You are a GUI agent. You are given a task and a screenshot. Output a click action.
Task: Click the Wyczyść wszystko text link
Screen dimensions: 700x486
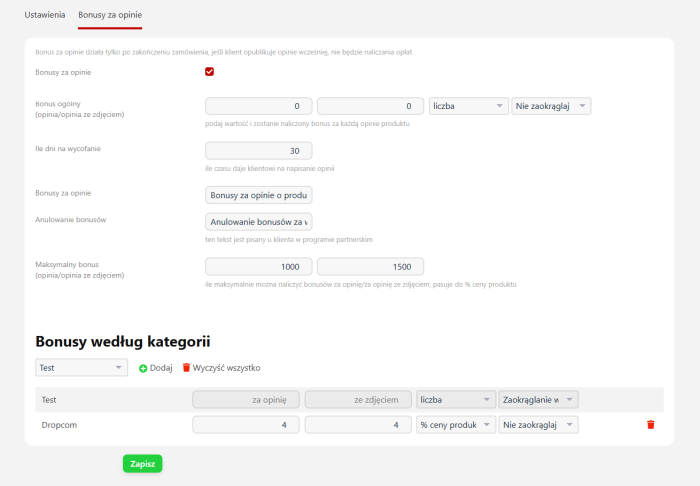(x=226, y=368)
